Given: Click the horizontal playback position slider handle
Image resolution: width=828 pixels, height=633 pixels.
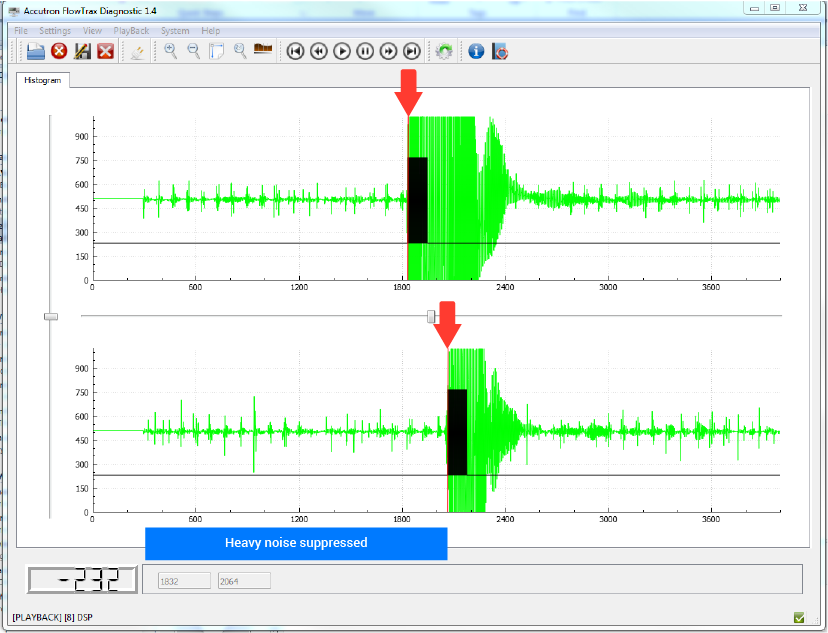Looking at the screenshot, I should (x=431, y=316).
